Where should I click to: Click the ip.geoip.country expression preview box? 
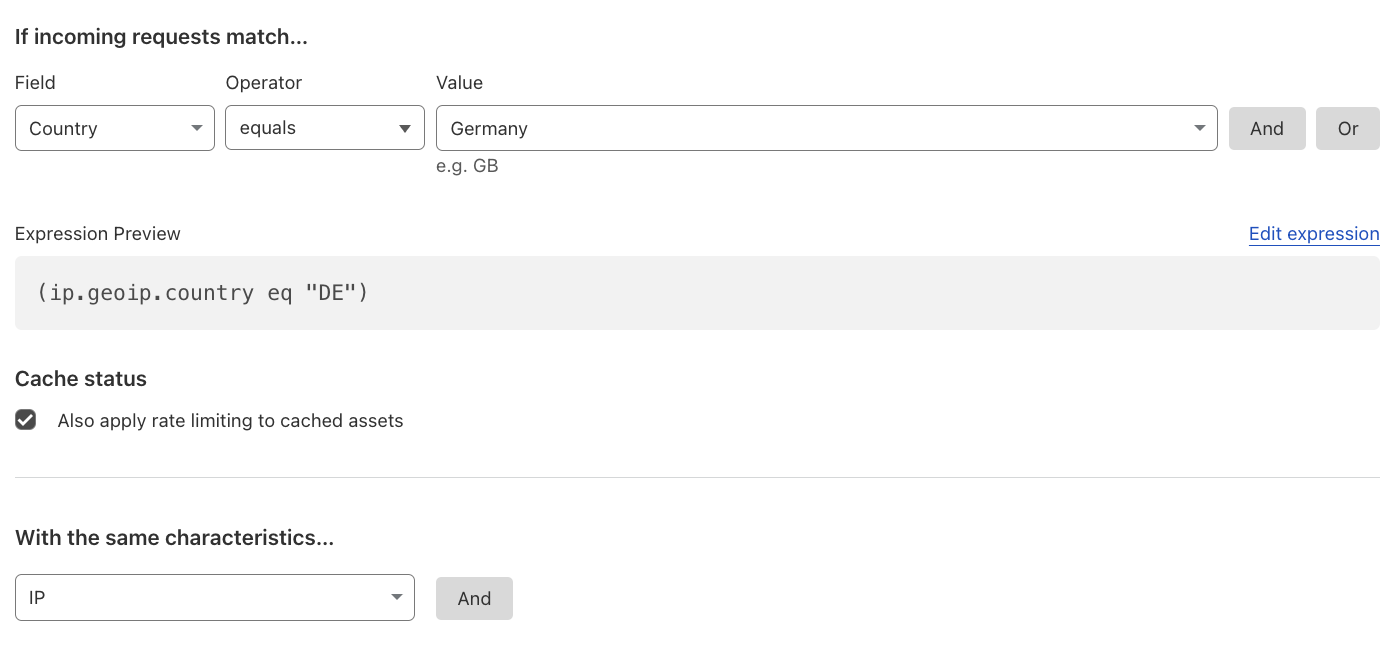click(697, 293)
